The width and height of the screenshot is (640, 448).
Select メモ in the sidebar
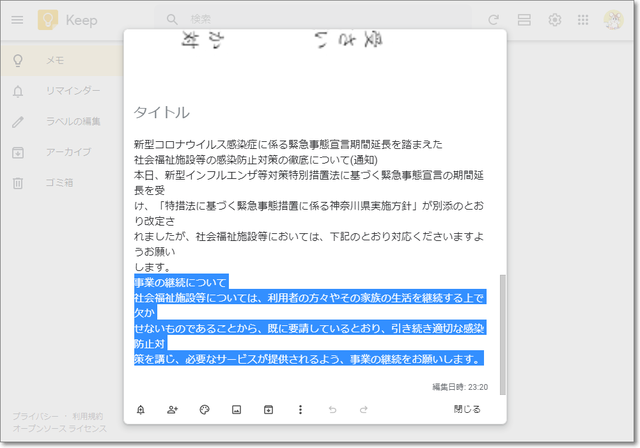point(55,61)
